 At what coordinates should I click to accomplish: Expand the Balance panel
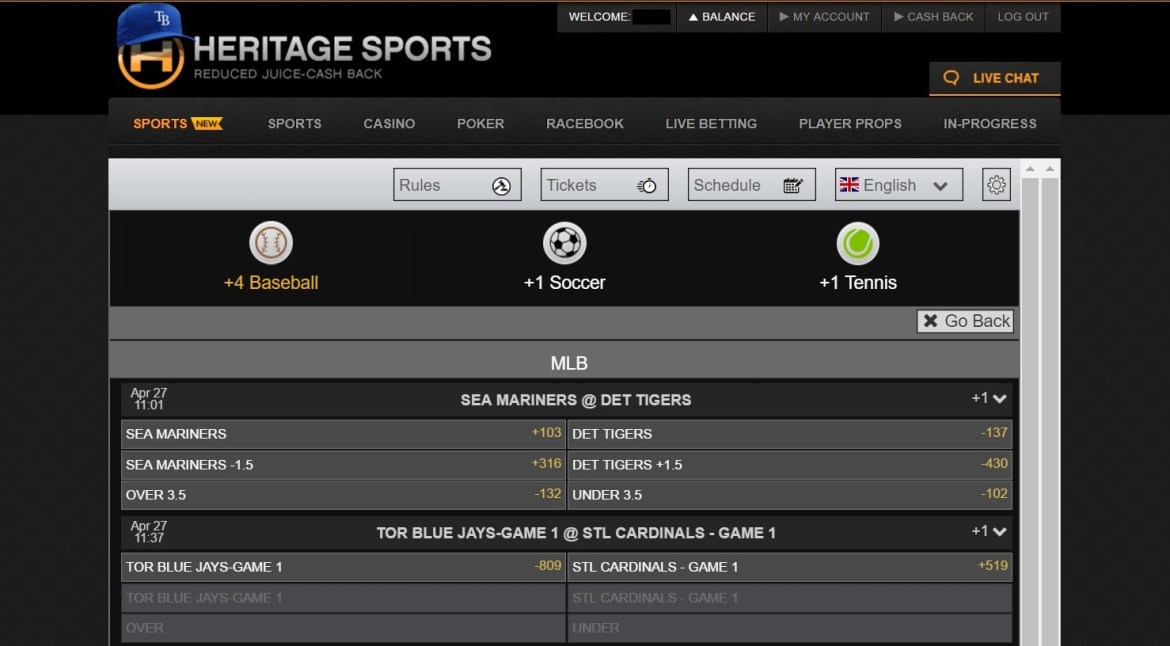coord(722,17)
